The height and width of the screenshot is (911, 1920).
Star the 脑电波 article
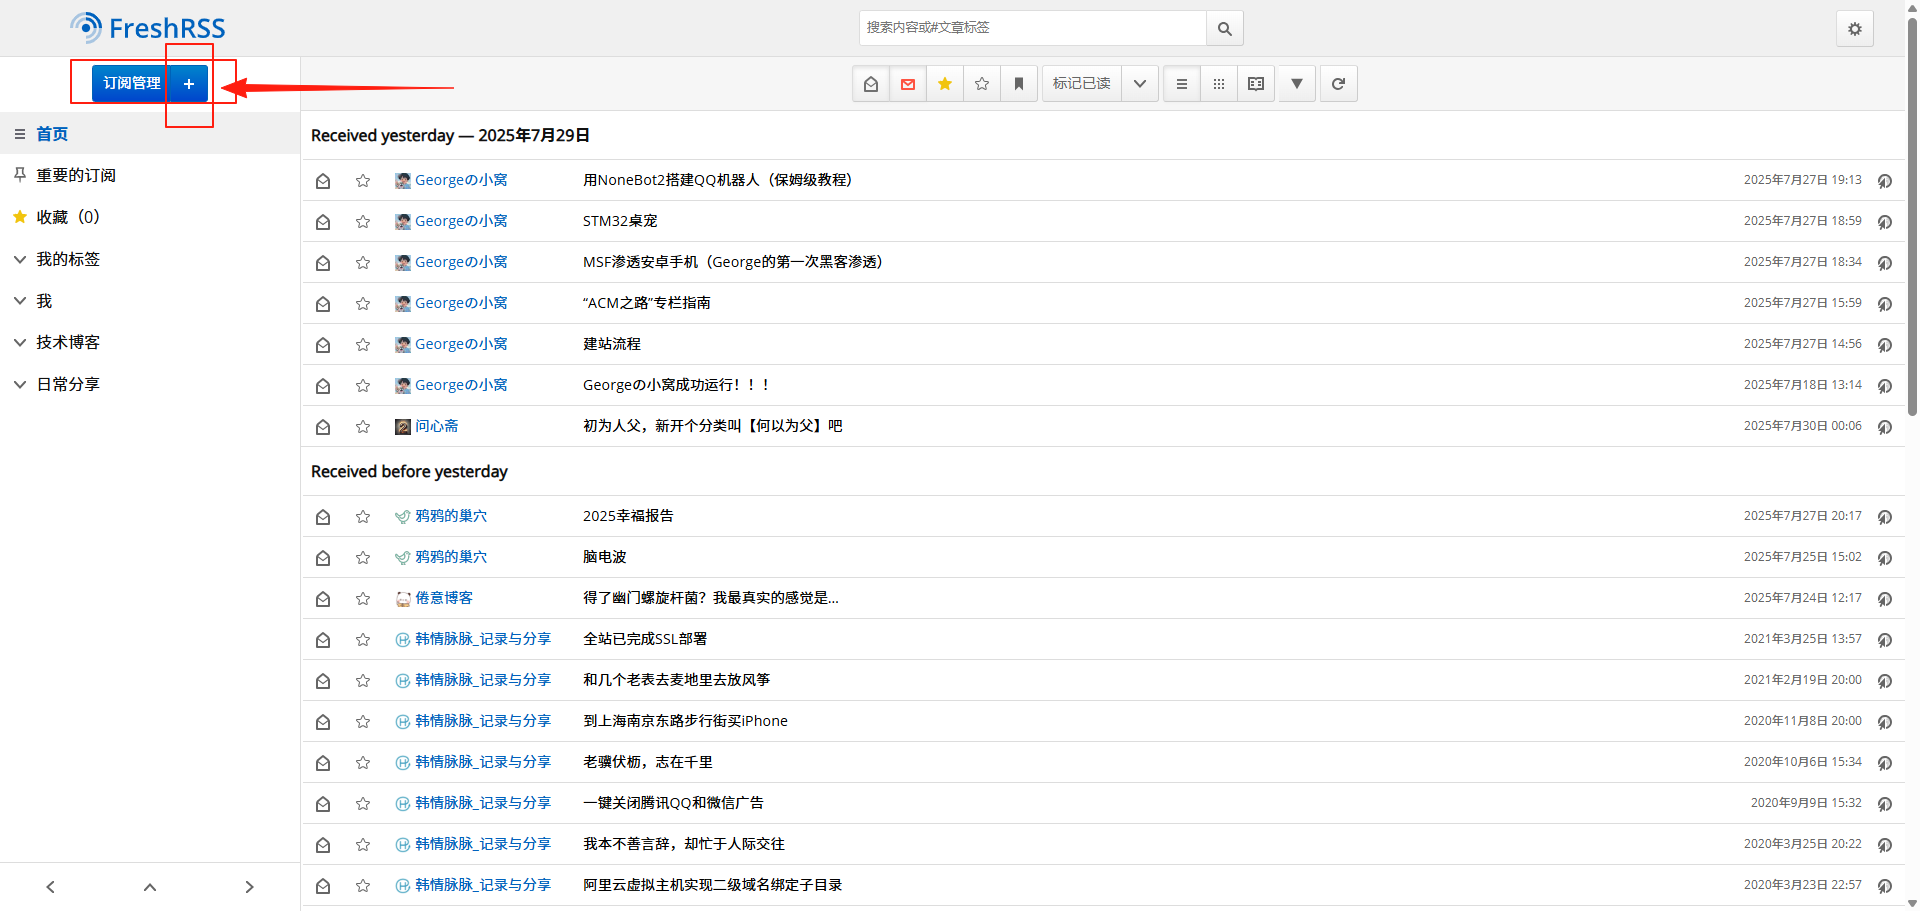pyautogui.click(x=363, y=558)
